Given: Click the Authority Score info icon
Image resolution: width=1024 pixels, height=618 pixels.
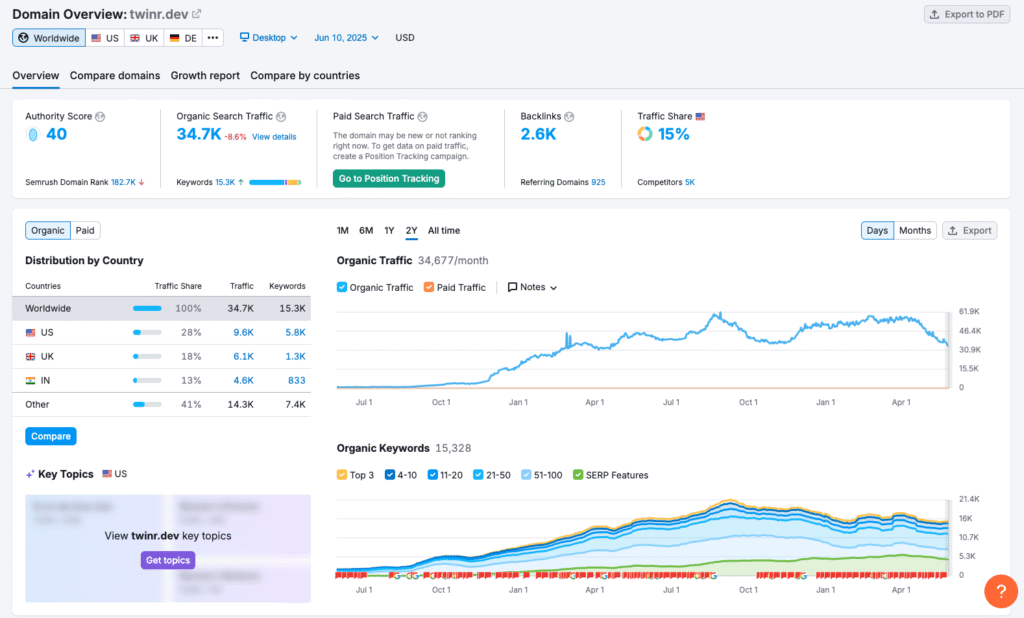Looking at the screenshot, I should [x=100, y=116].
